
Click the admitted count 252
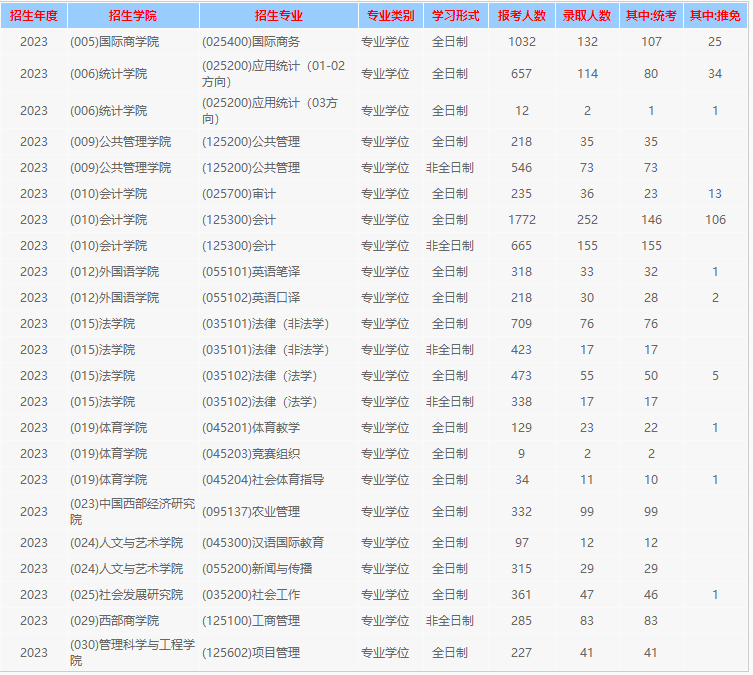587,220
